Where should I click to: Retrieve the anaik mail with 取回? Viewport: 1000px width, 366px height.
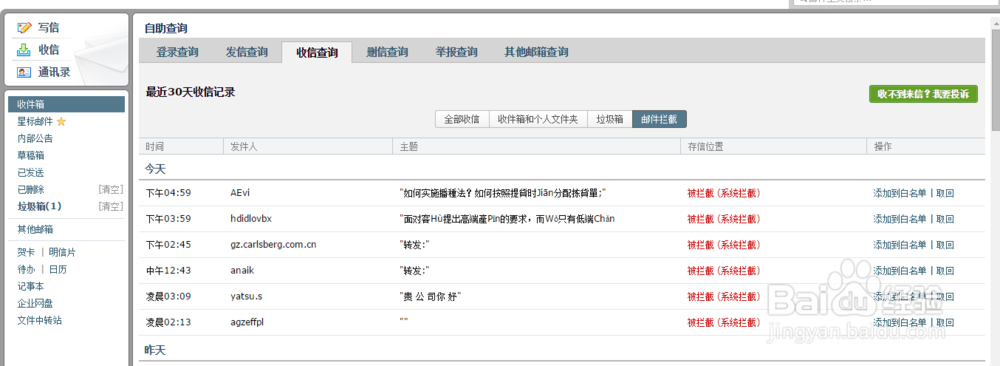click(945, 270)
